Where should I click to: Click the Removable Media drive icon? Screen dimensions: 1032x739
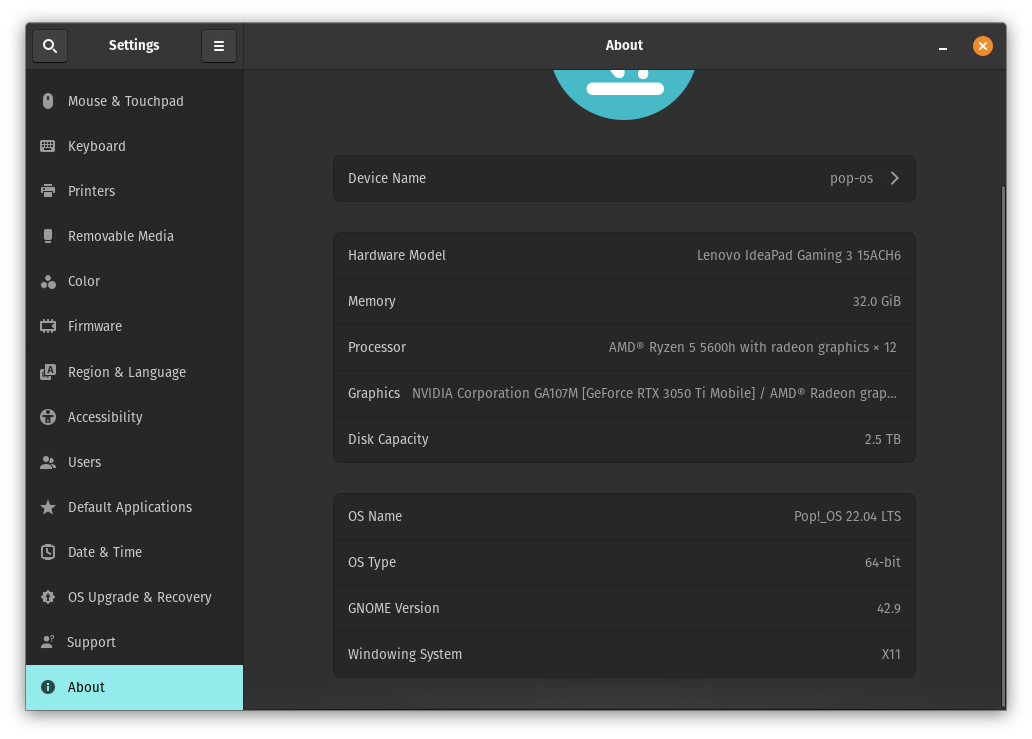coord(48,236)
